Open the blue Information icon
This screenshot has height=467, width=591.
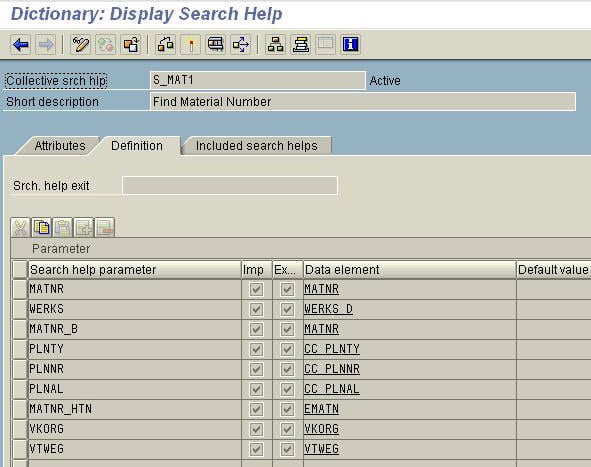click(x=351, y=45)
